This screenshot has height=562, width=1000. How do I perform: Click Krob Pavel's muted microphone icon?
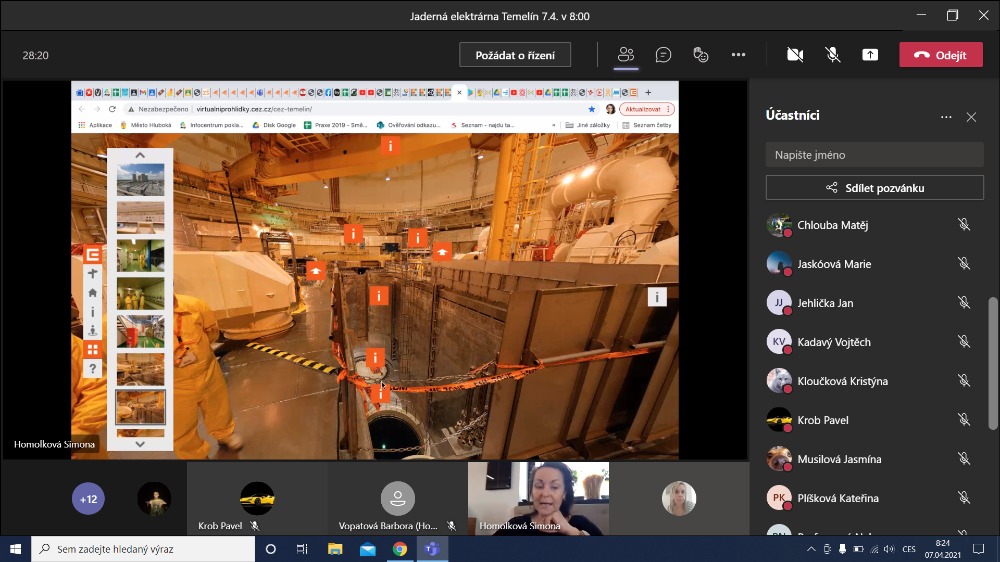pyautogui.click(x=964, y=420)
